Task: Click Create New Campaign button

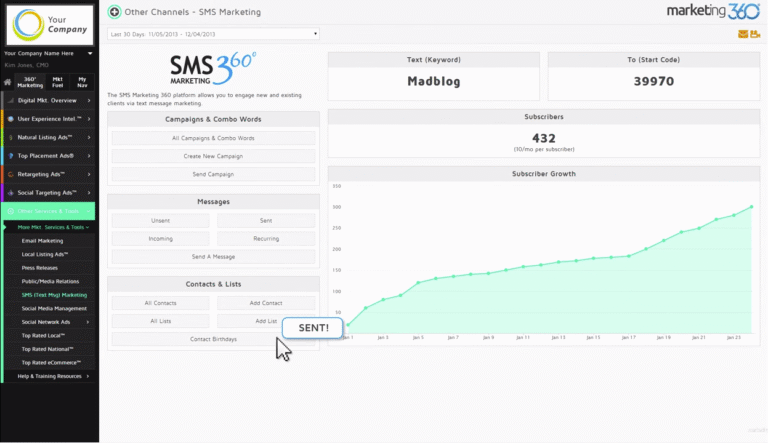Action: tap(213, 156)
